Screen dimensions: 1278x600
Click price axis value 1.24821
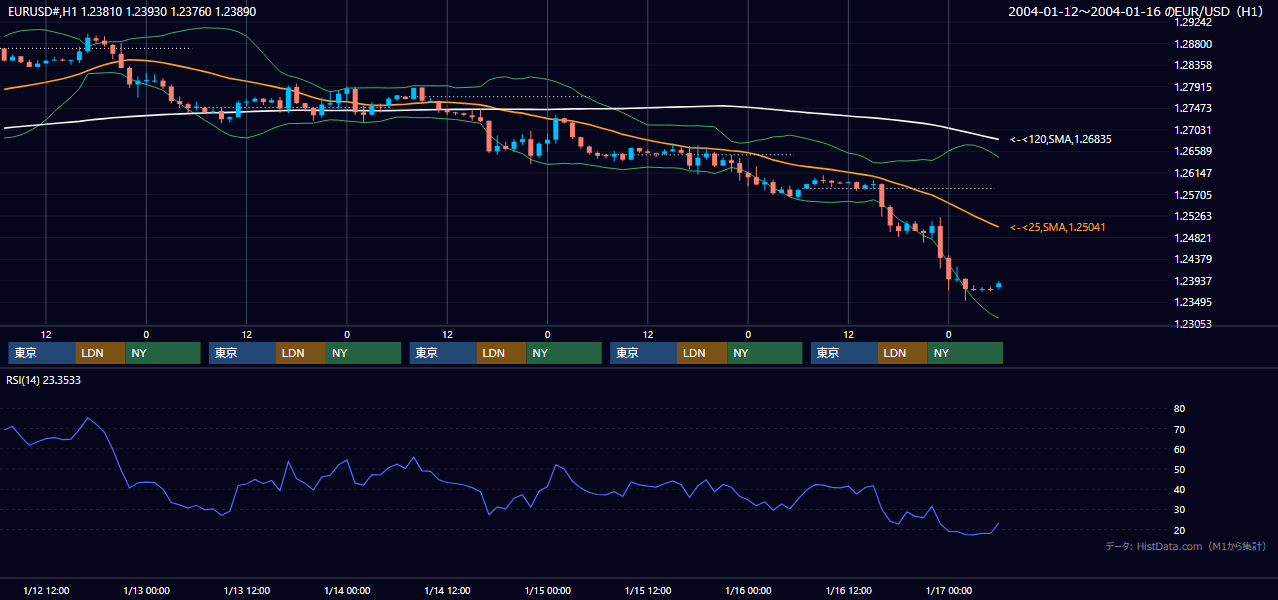click(x=1192, y=238)
